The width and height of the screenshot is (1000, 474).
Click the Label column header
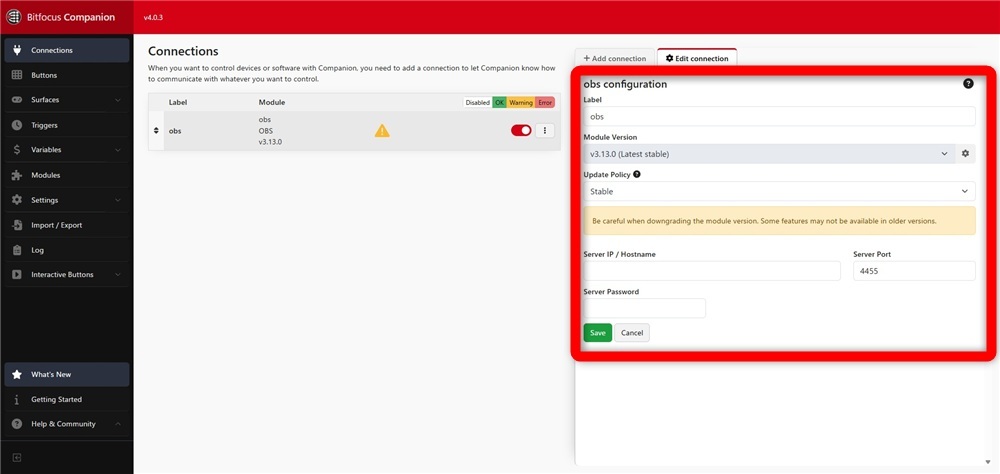[x=178, y=102]
